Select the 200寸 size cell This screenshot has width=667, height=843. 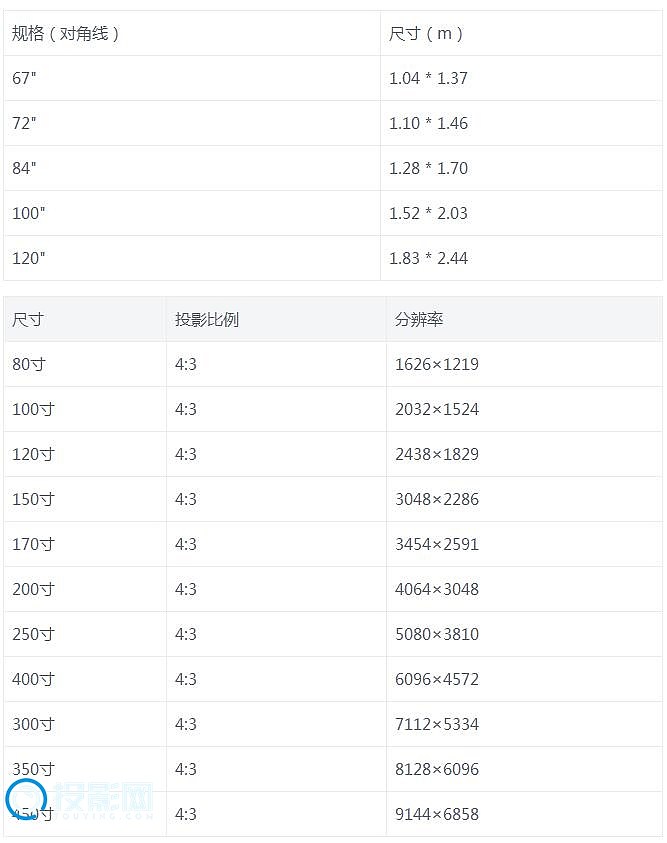pos(33,589)
